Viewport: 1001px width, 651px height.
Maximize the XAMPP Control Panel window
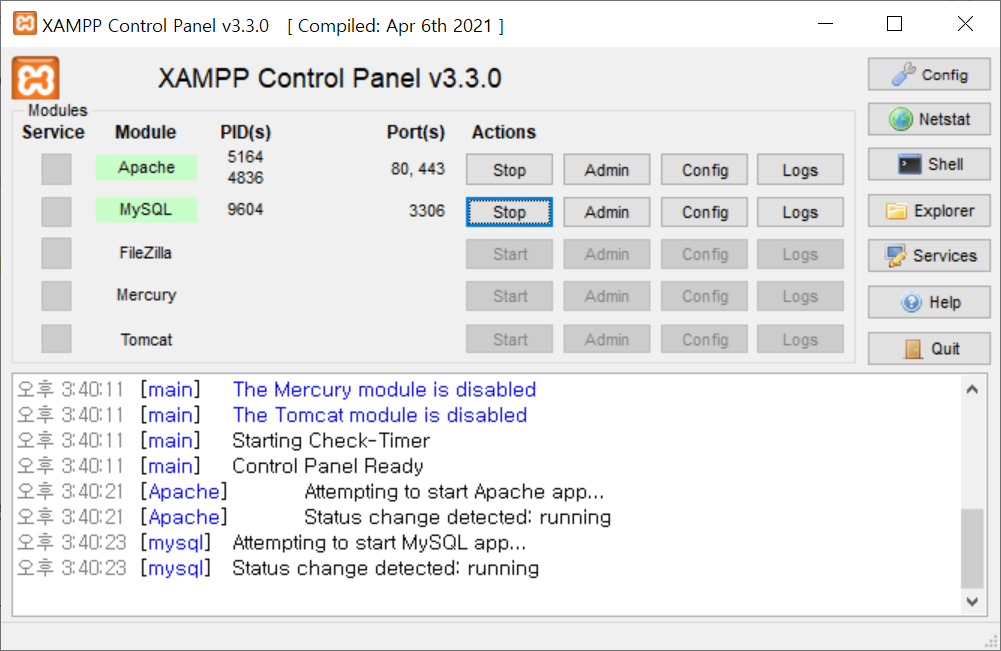(x=894, y=24)
